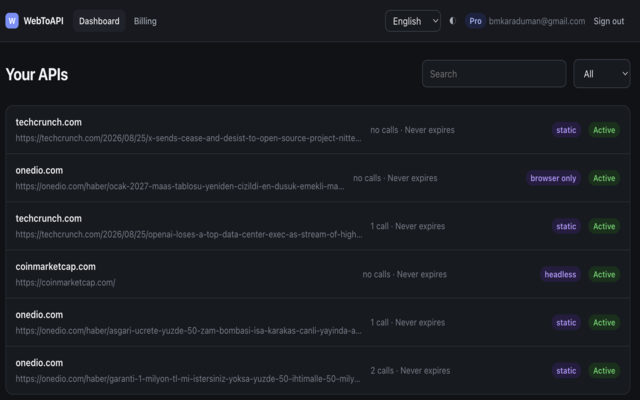Click the Your APIs heading
The width and height of the screenshot is (640, 400).
coord(37,74)
